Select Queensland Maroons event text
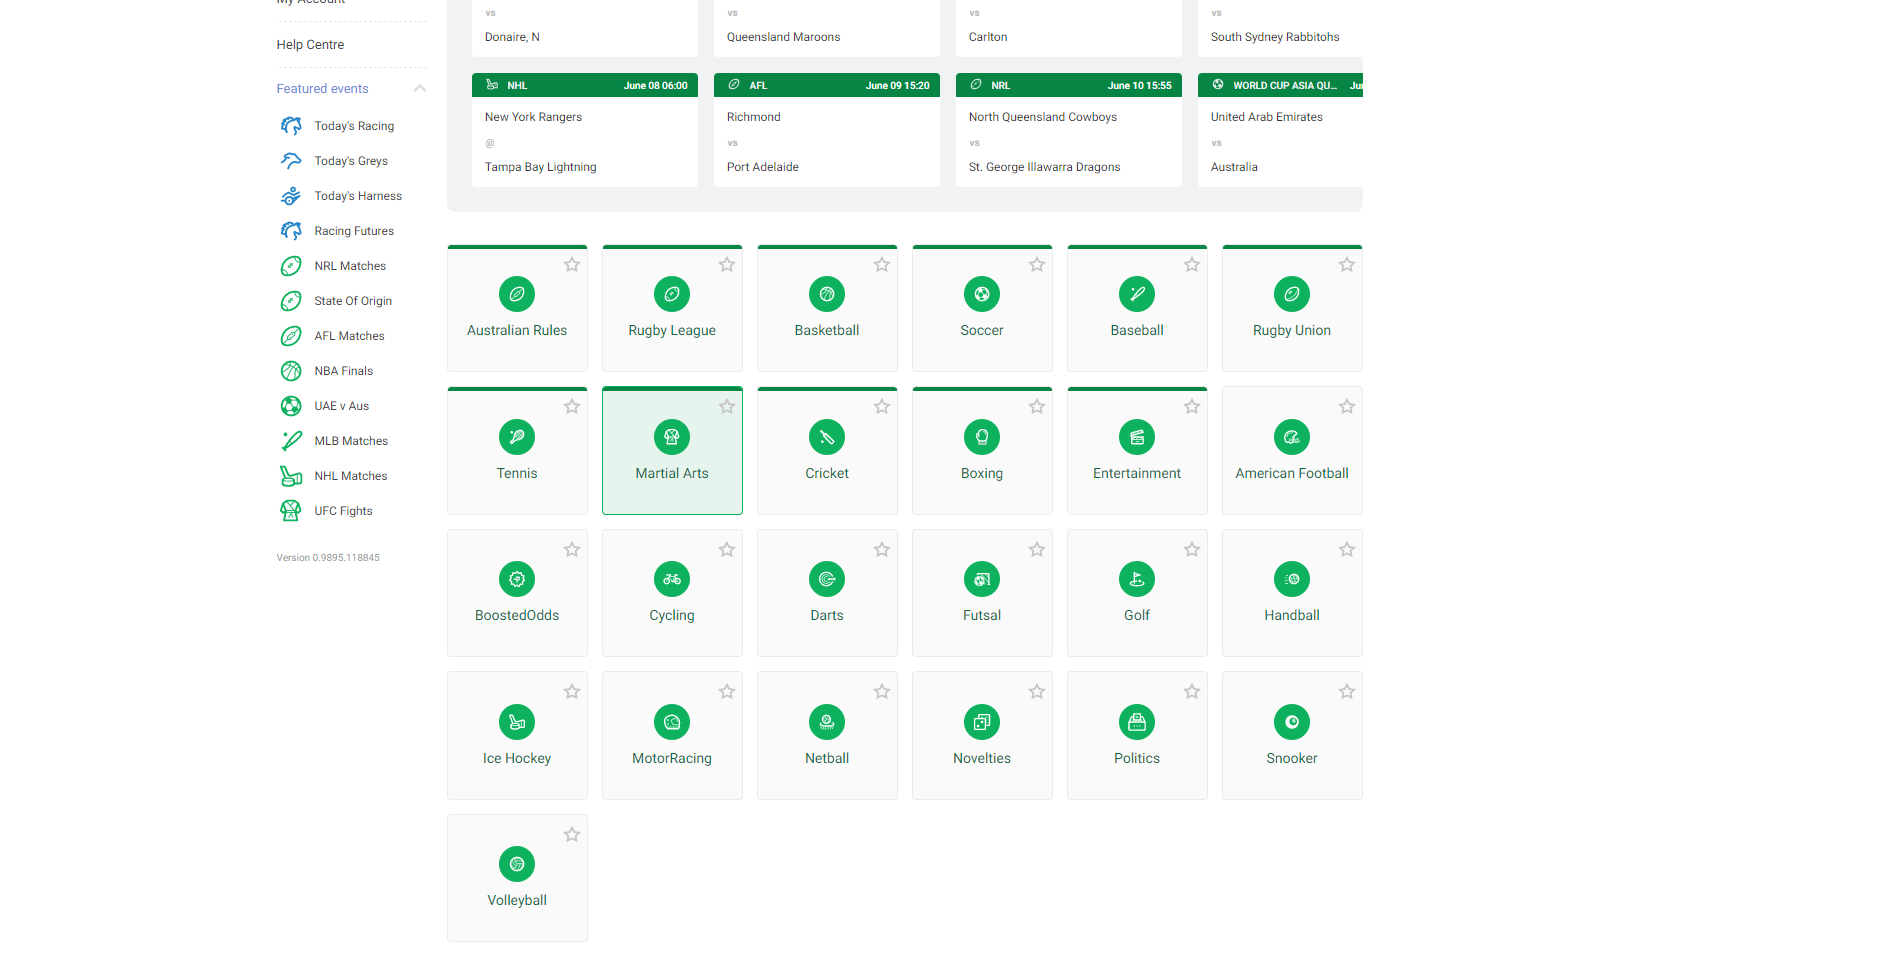Screen dimensions: 1896x957 [783, 37]
